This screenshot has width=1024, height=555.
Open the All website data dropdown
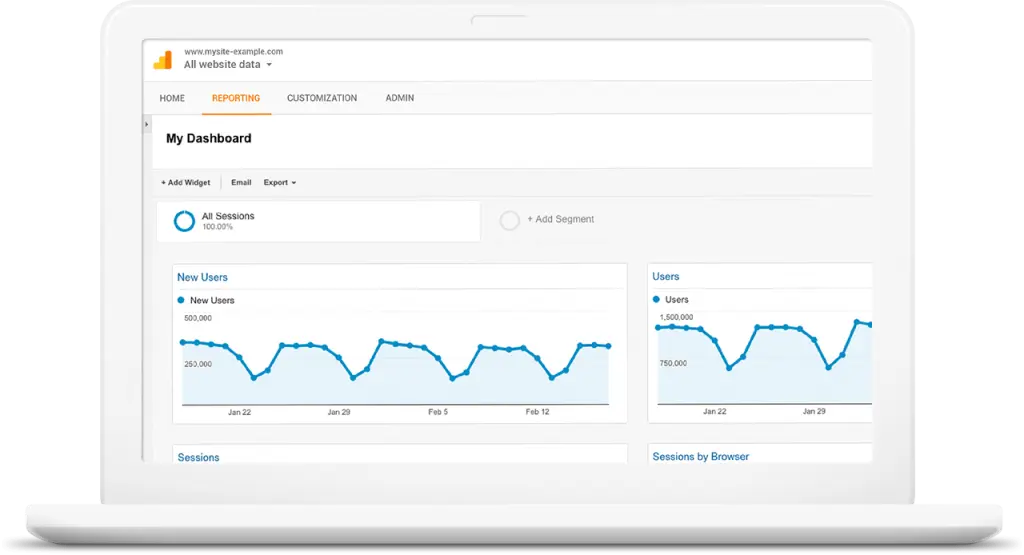click(x=228, y=65)
